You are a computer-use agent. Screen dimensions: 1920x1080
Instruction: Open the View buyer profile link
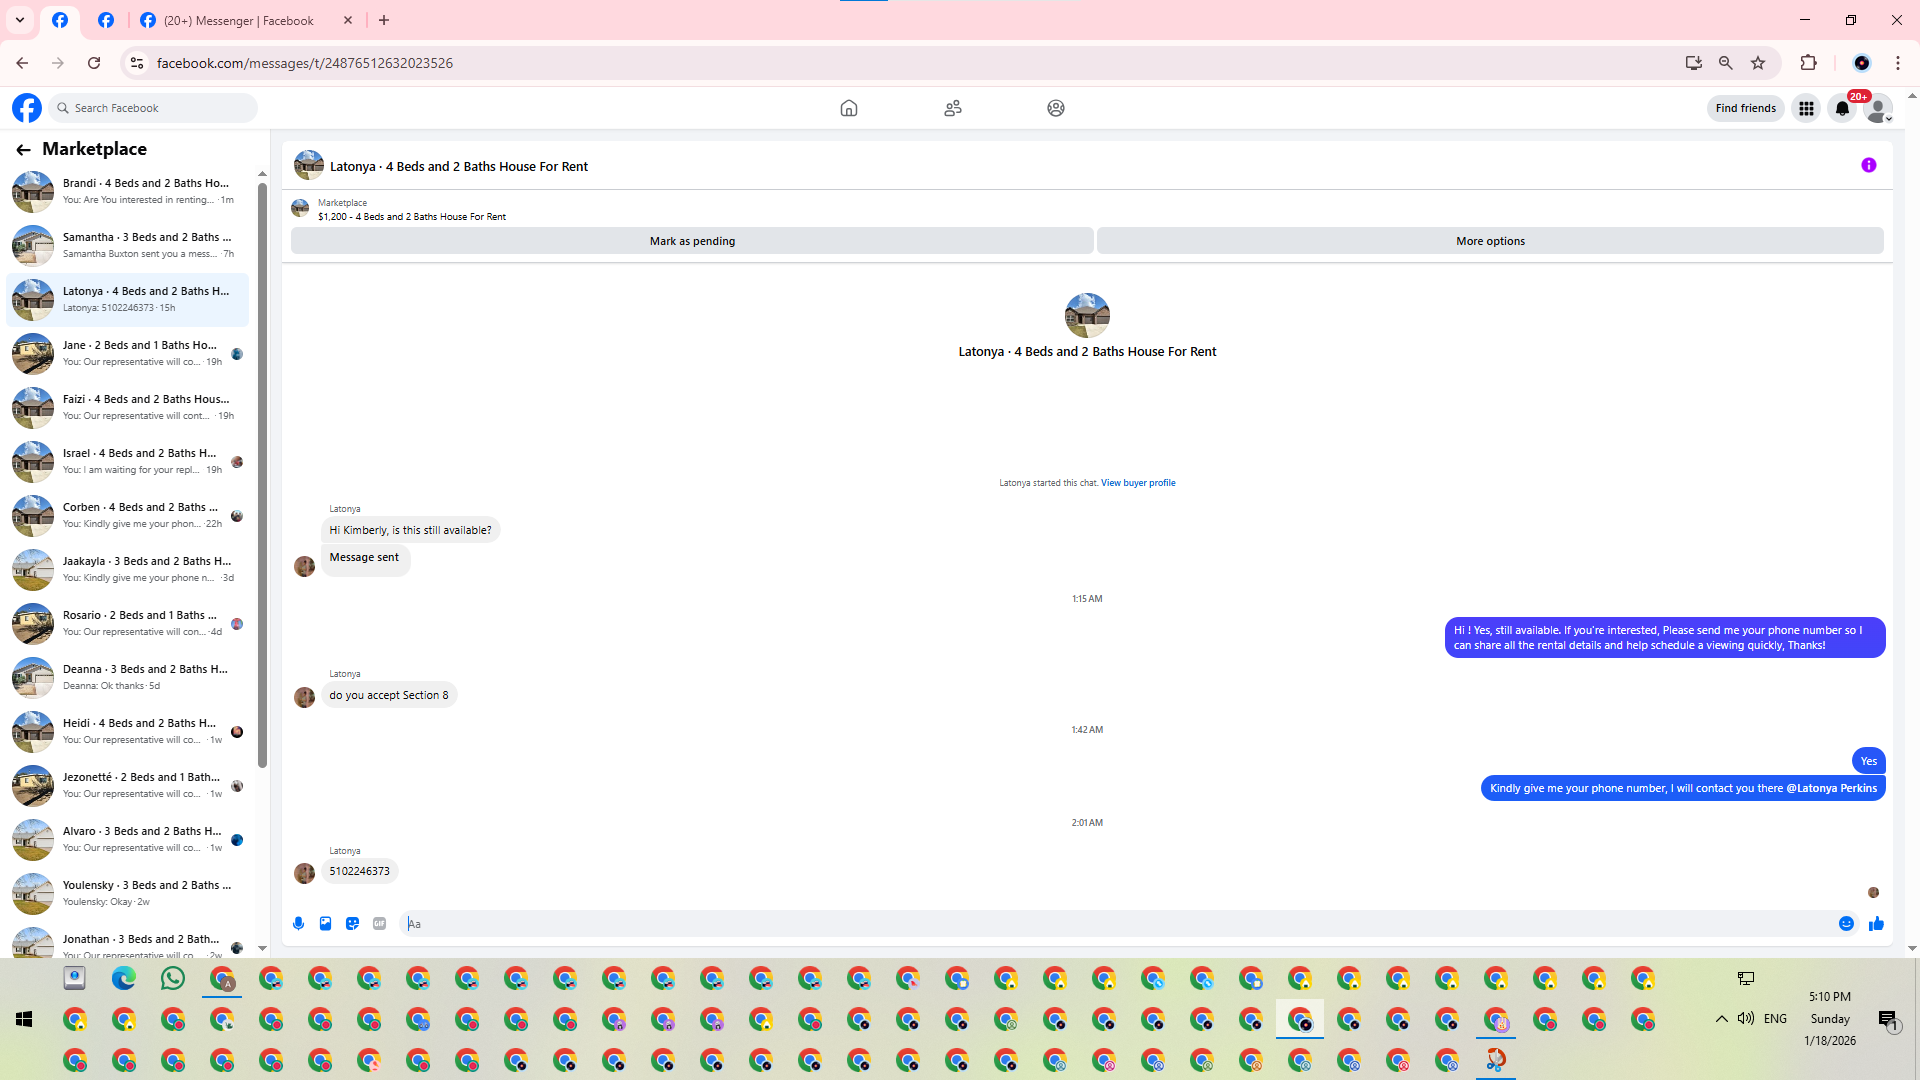coord(1138,483)
